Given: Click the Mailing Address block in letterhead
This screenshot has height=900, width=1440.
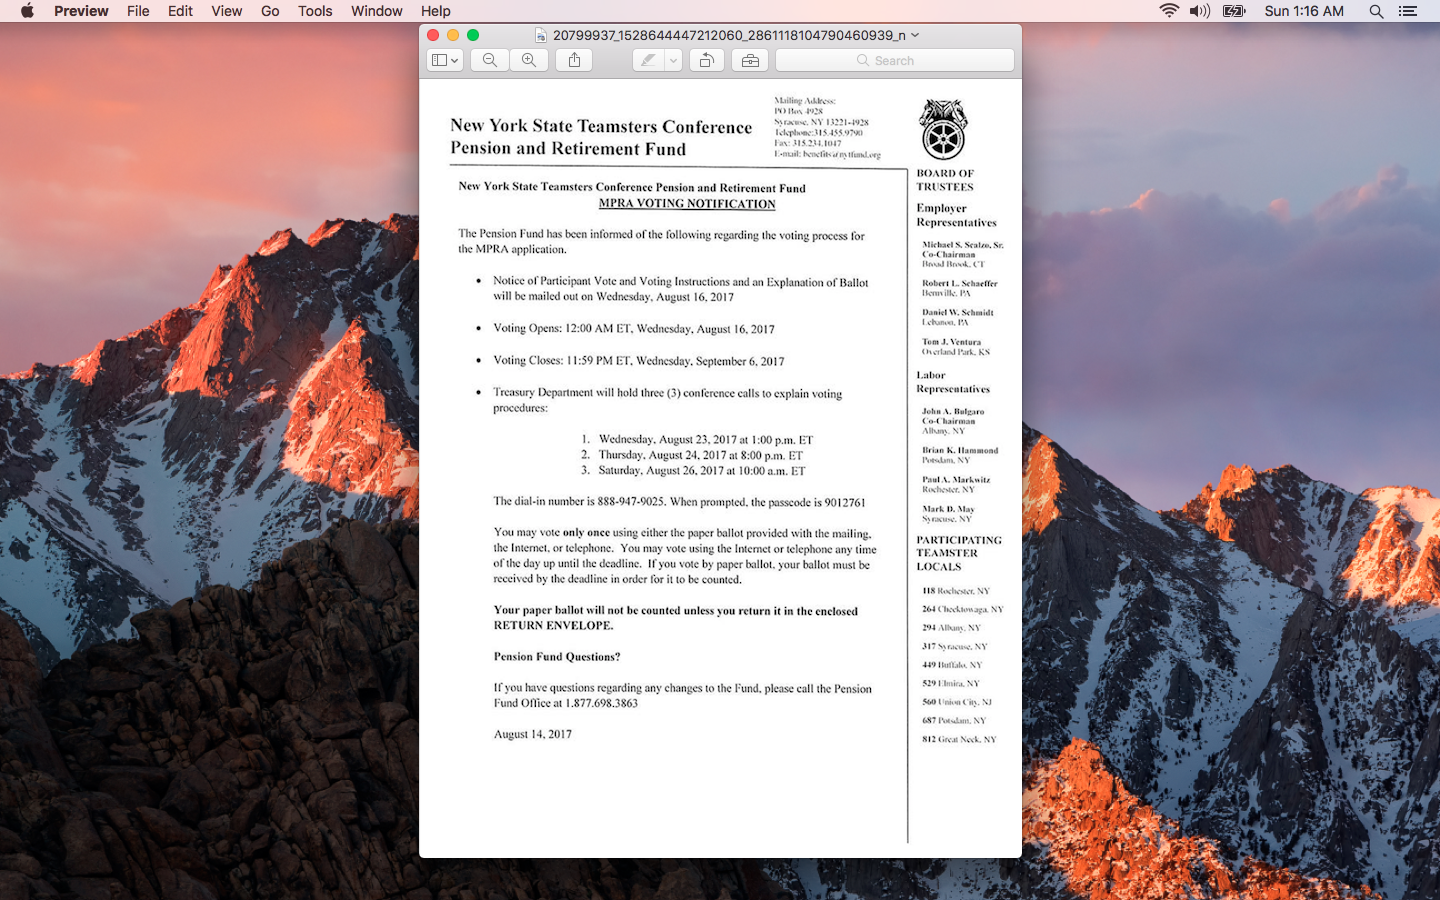Looking at the screenshot, I should click(827, 128).
